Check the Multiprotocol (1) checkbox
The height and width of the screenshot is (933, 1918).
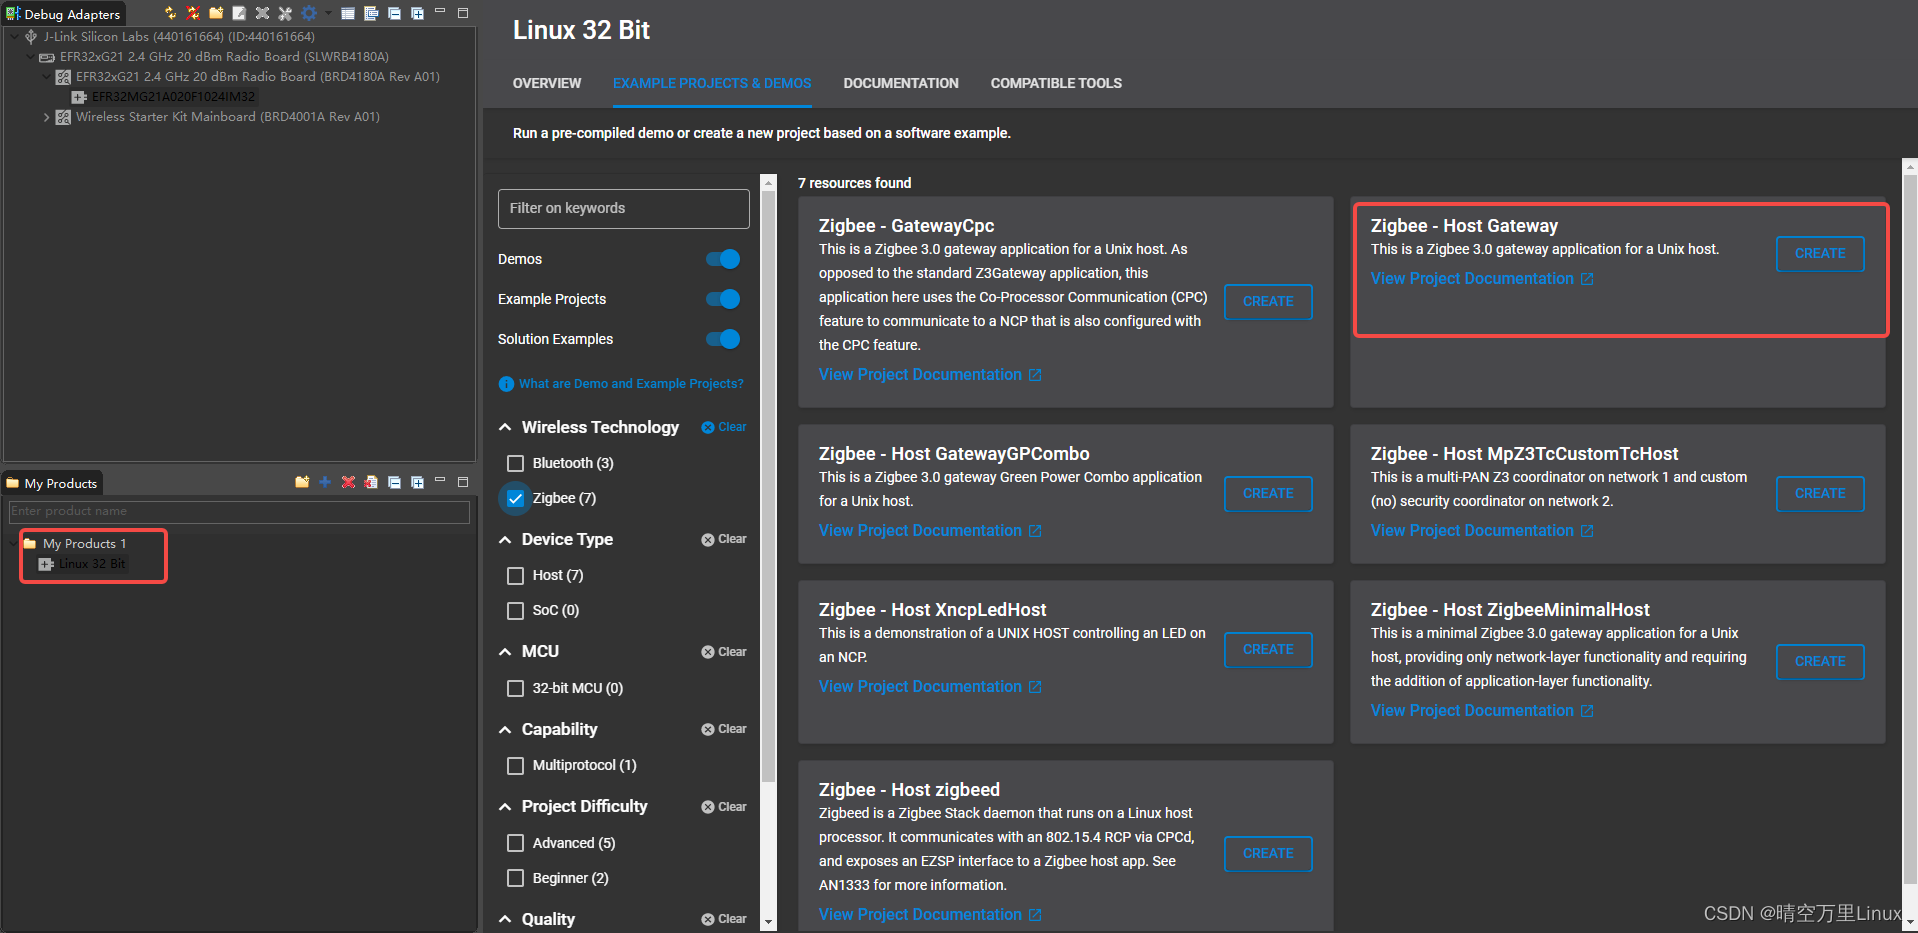point(515,765)
